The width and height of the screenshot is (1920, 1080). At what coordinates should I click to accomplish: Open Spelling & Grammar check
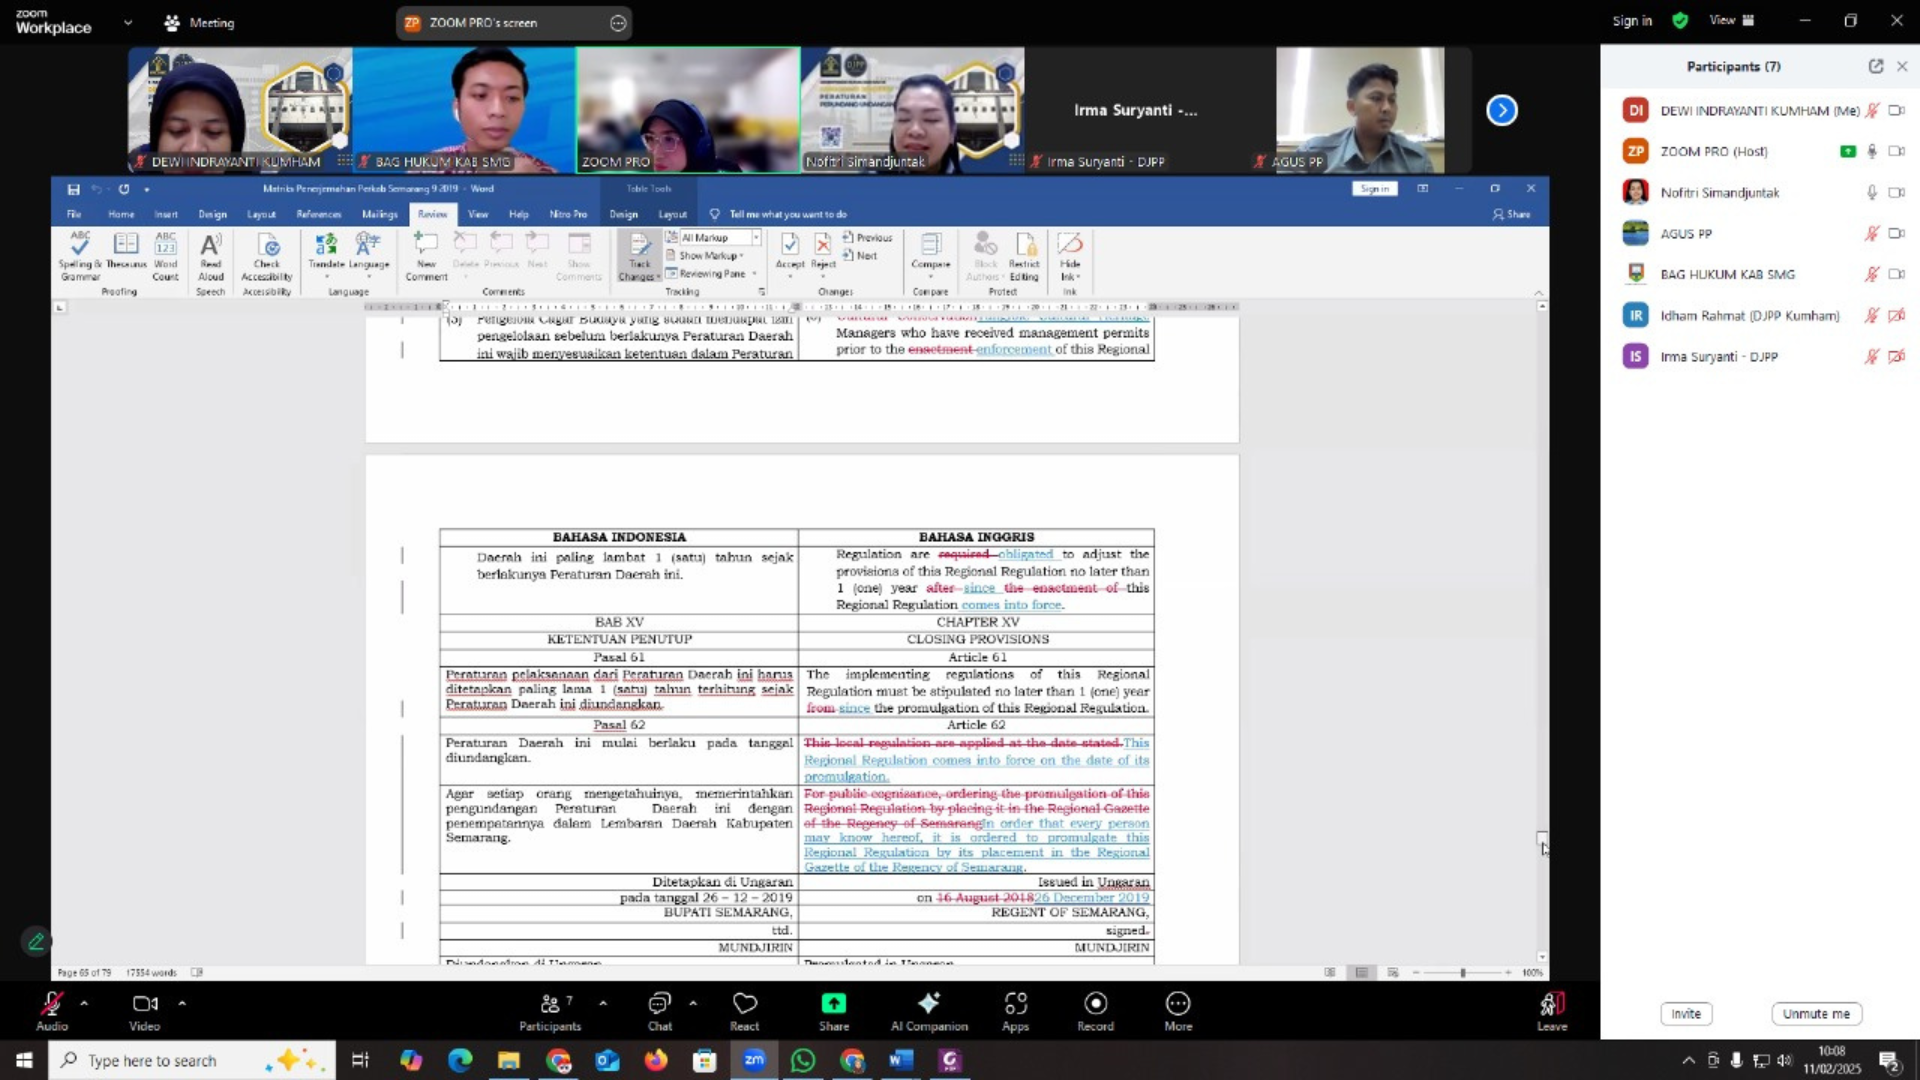click(80, 256)
